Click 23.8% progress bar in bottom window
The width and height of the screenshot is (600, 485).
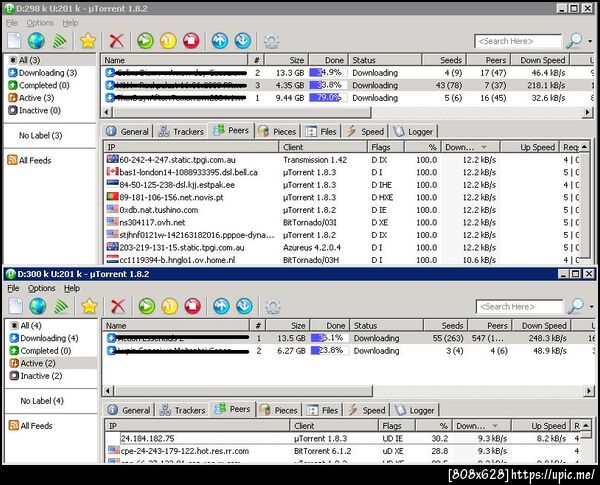tap(330, 350)
